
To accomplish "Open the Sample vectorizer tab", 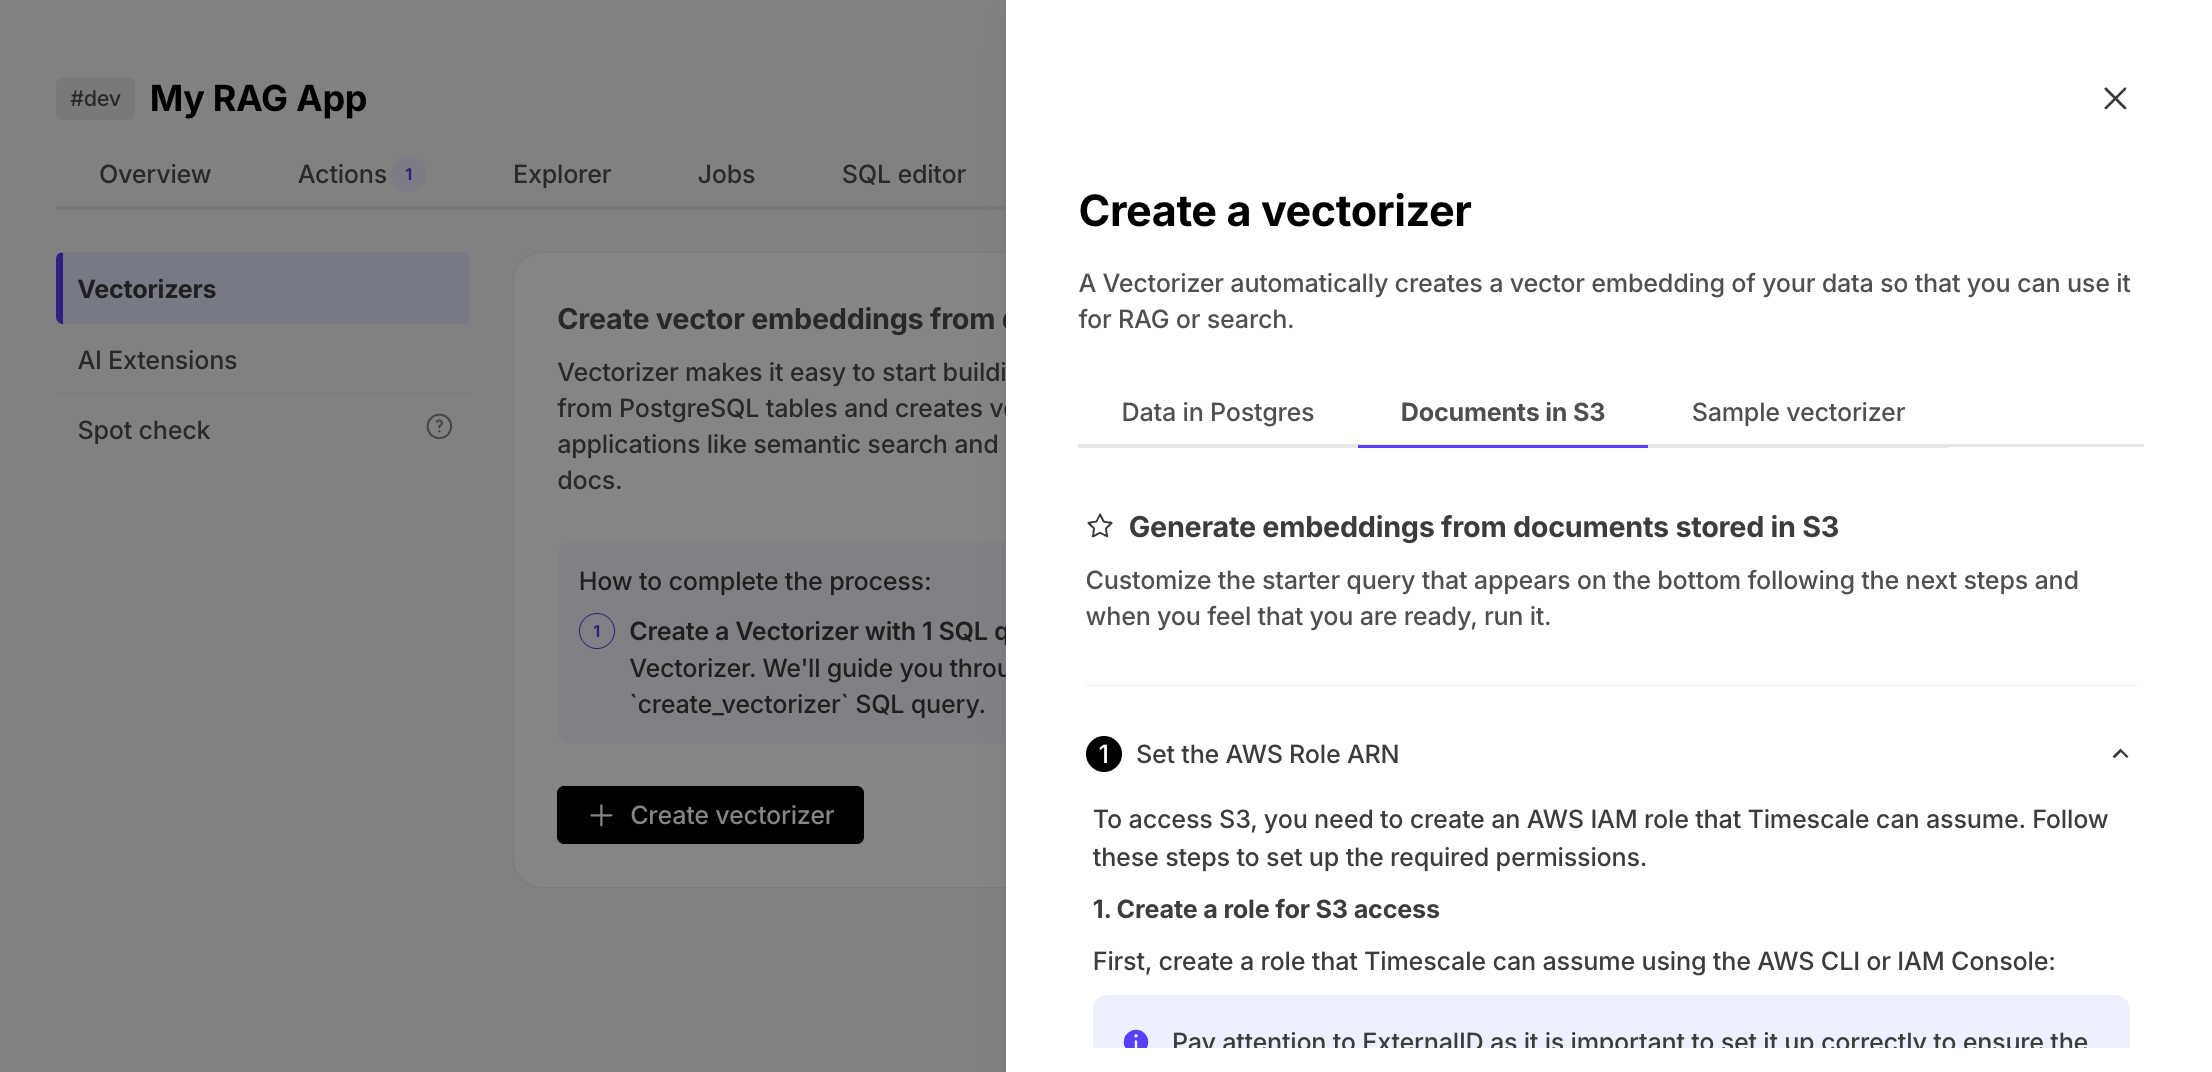I will click(x=1798, y=412).
